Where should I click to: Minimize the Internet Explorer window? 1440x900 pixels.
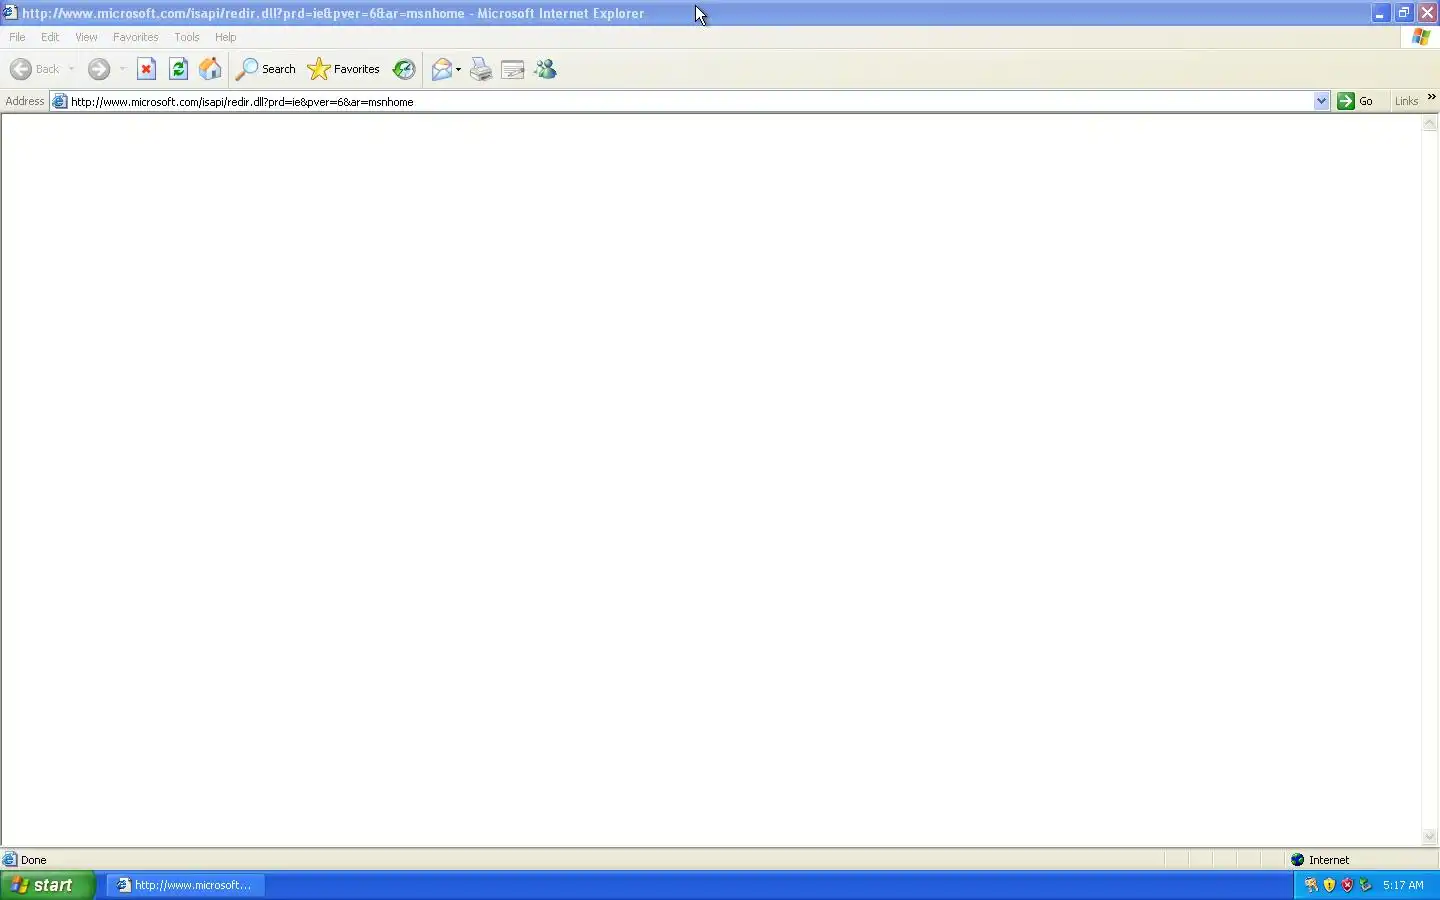(1380, 13)
